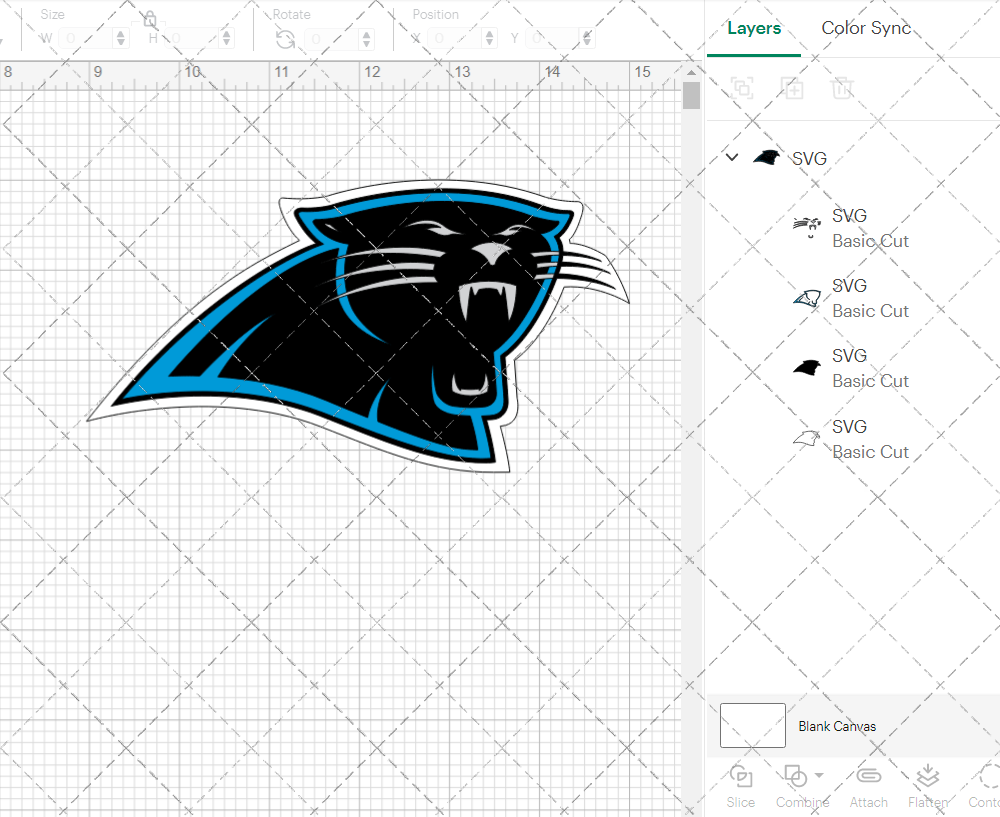Click the Group layers icon
This screenshot has height=817, width=1000.
tap(742, 87)
